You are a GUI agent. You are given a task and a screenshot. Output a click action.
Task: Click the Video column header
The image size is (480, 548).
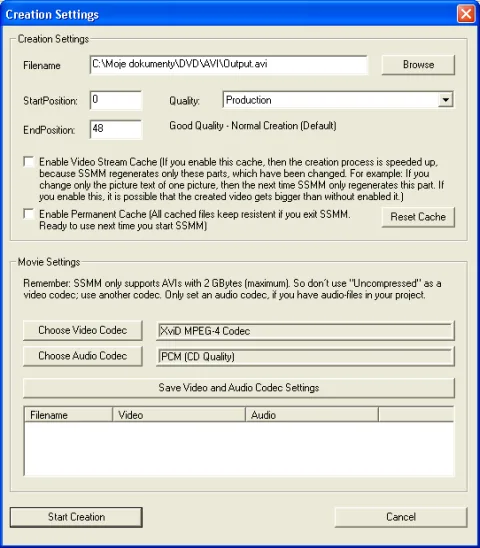[x=179, y=415]
